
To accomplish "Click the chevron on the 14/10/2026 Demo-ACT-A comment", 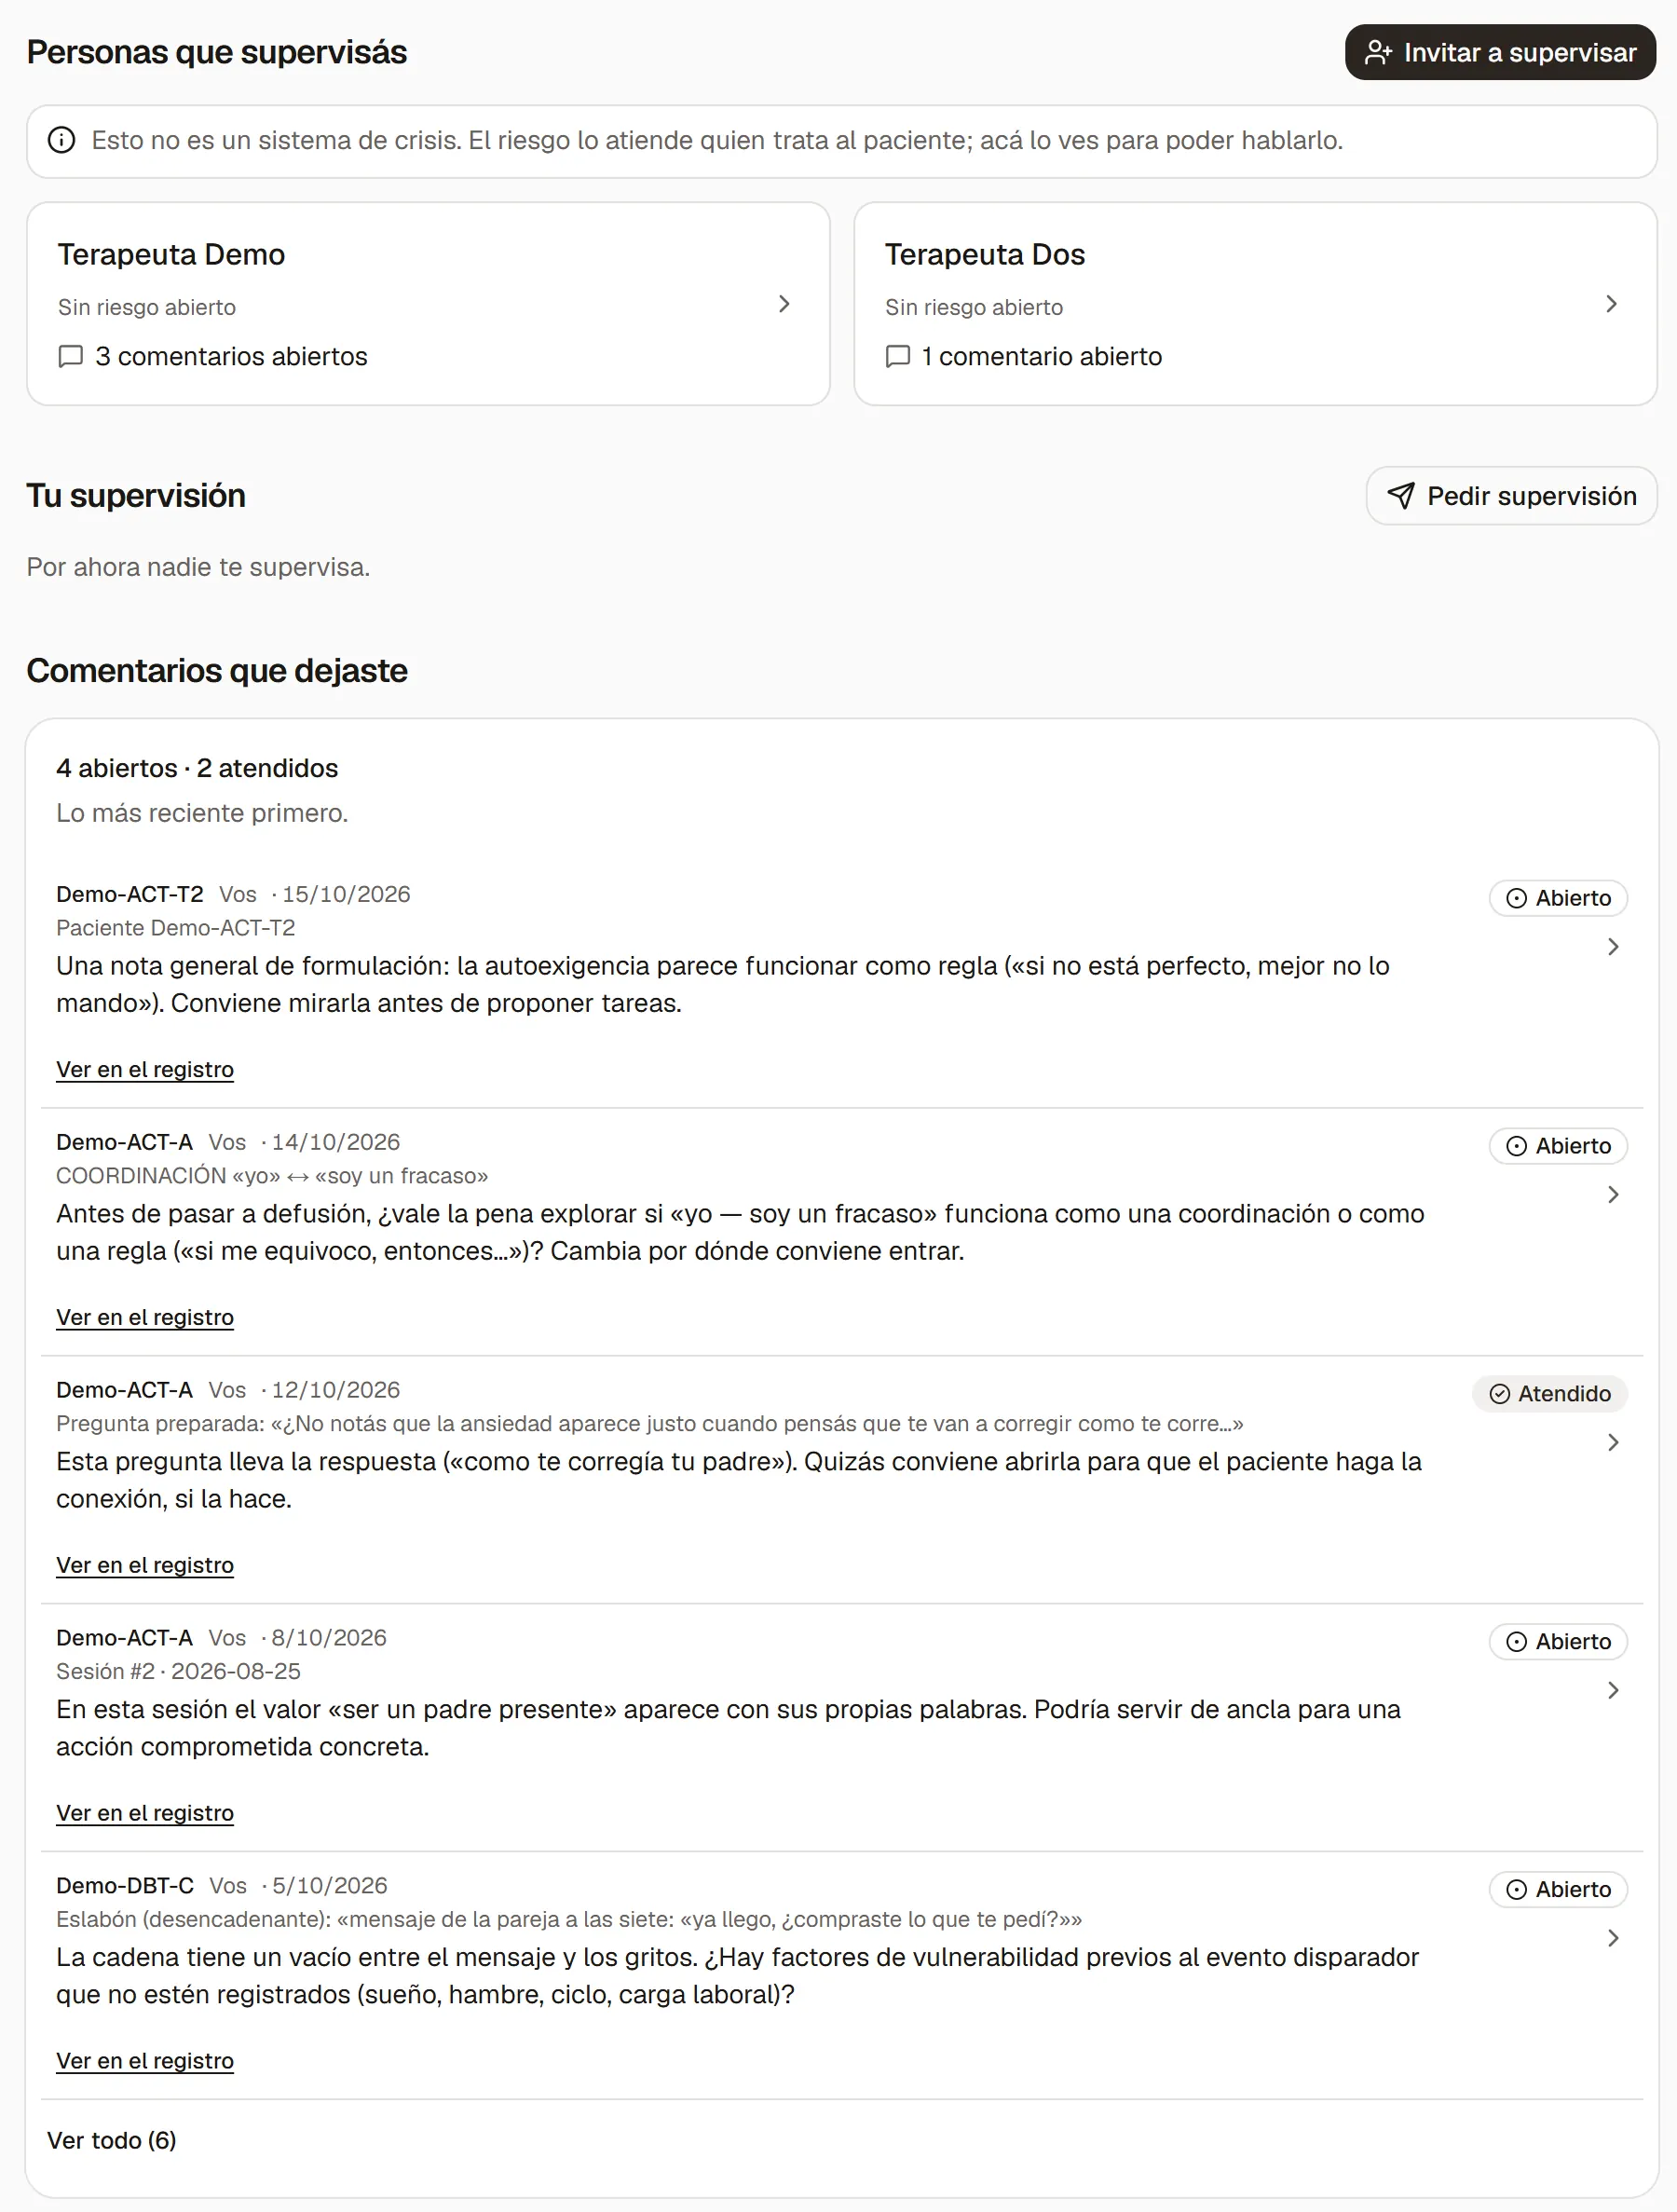I will pos(1612,1195).
